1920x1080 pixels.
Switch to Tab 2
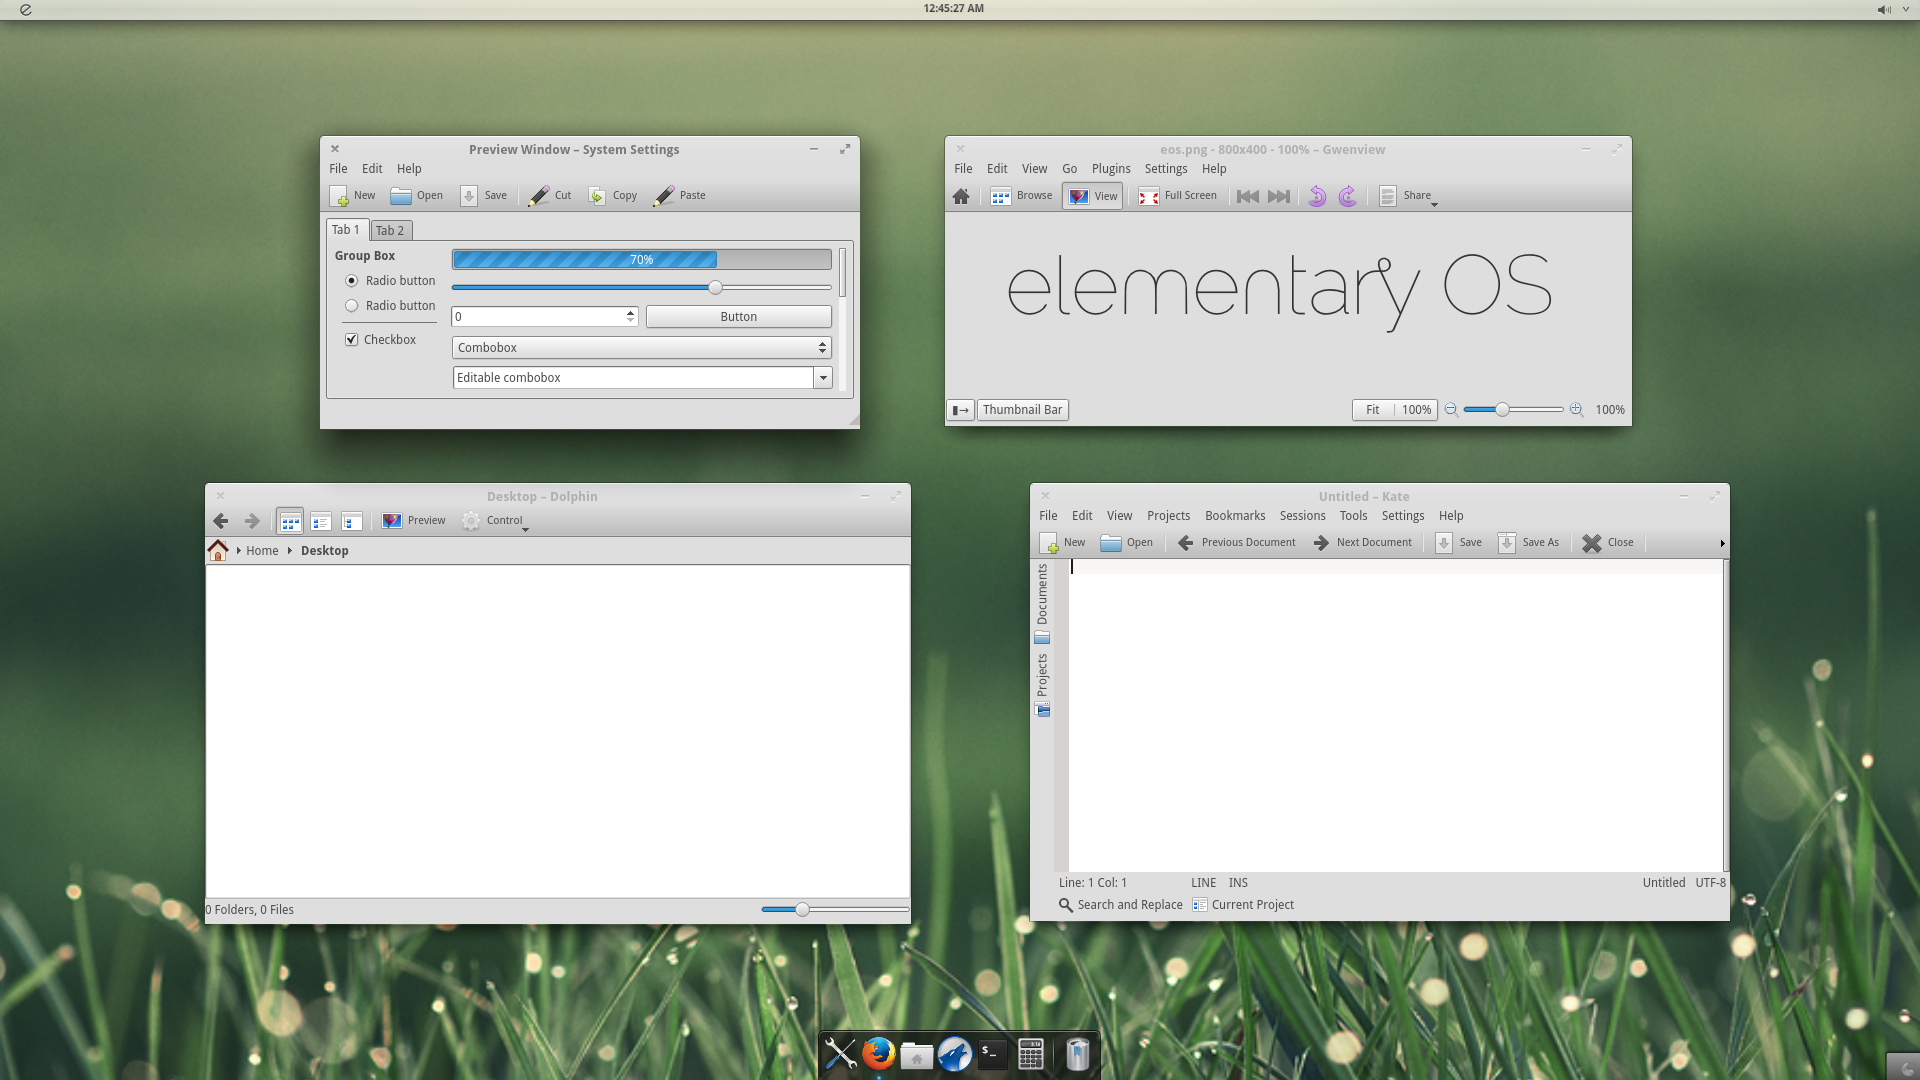coord(390,231)
